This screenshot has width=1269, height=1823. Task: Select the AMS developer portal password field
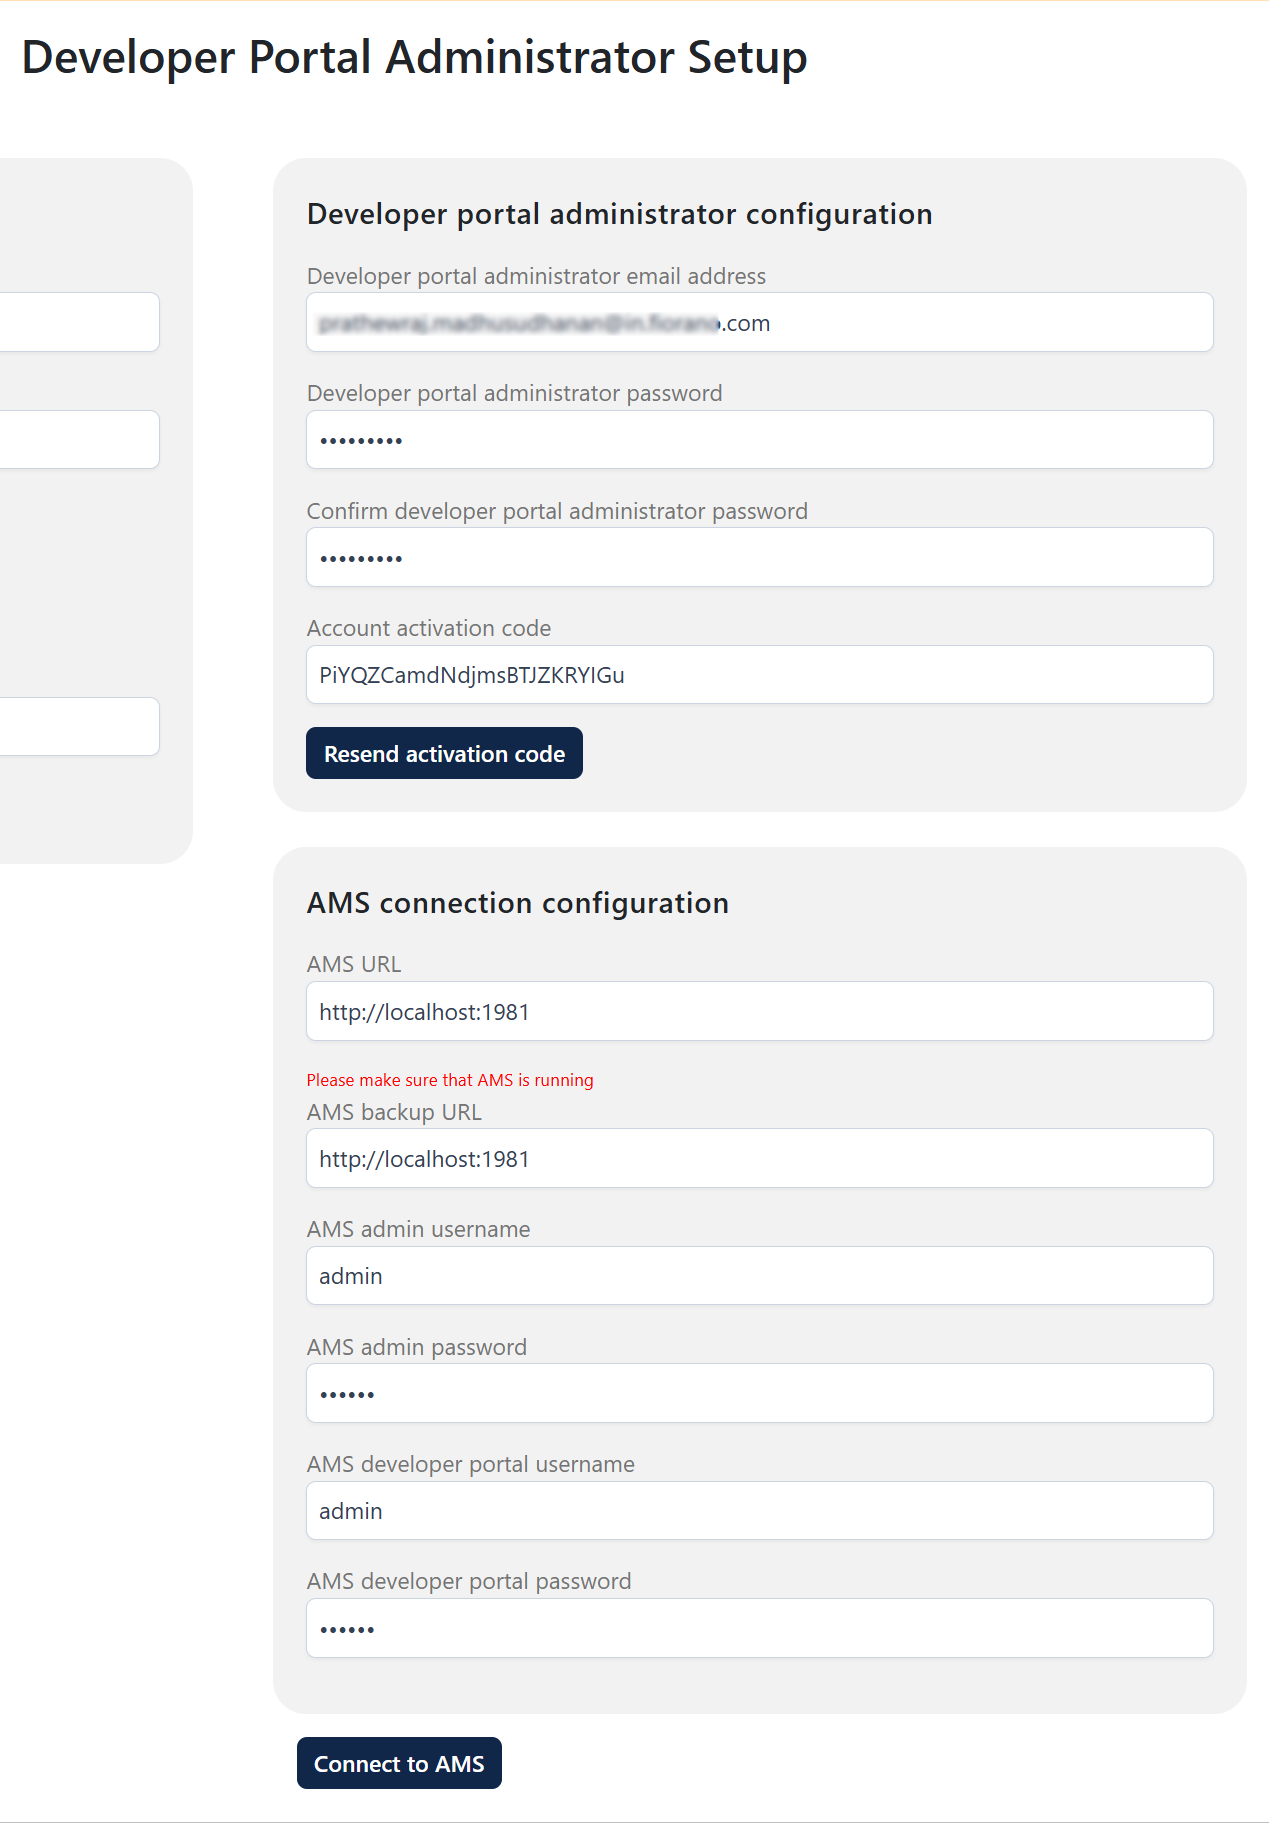(760, 1628)
